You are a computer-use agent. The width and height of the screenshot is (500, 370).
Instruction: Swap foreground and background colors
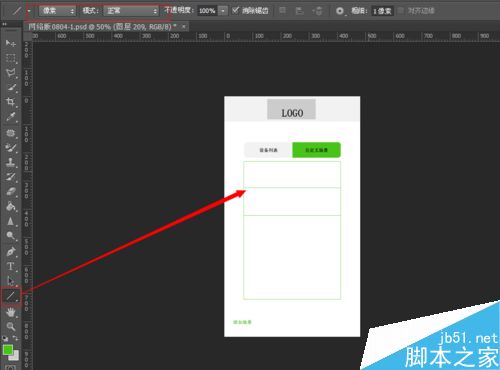[16, 338]
